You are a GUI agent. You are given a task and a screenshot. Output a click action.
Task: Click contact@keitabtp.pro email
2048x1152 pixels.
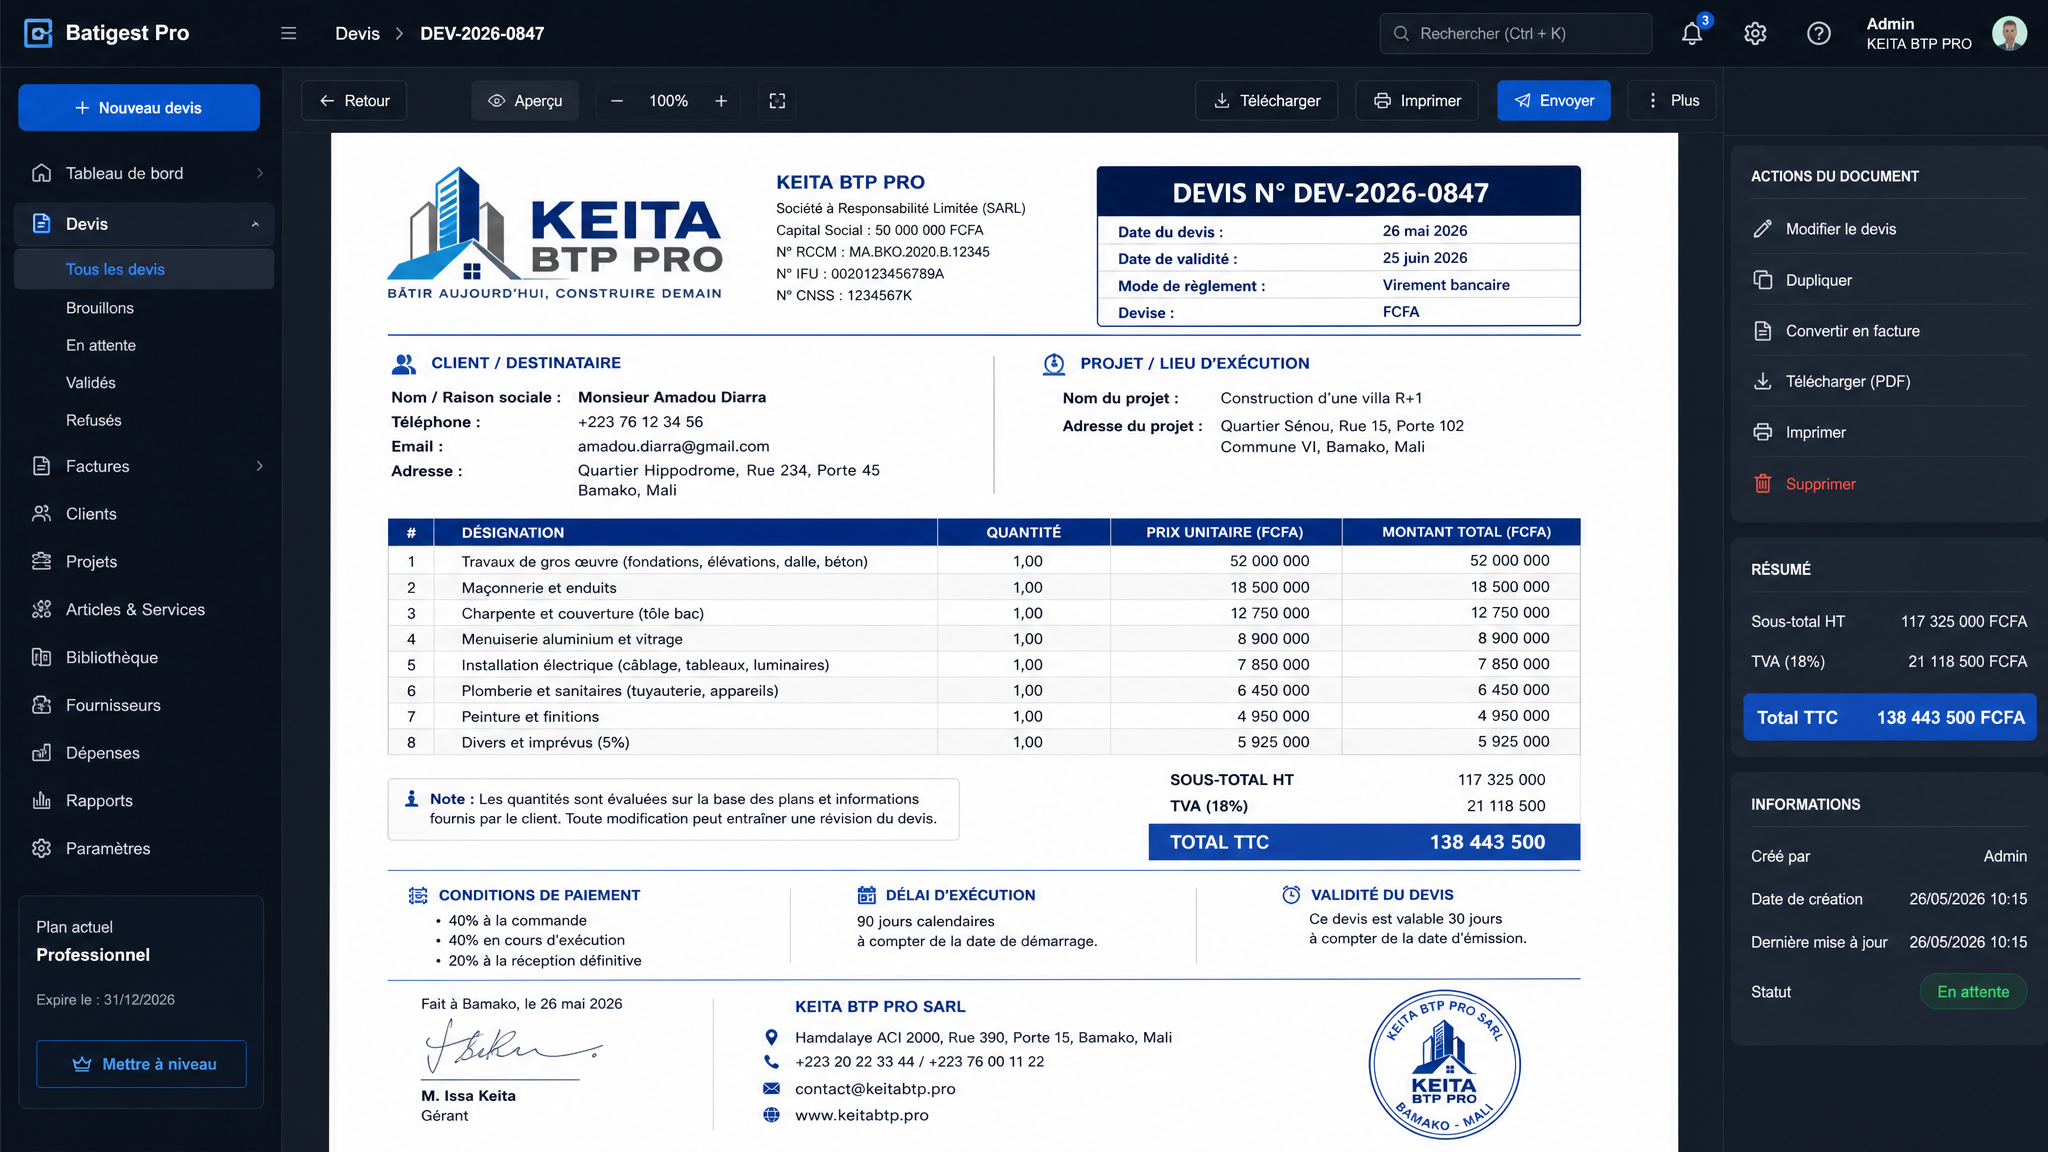point(875,1089)
